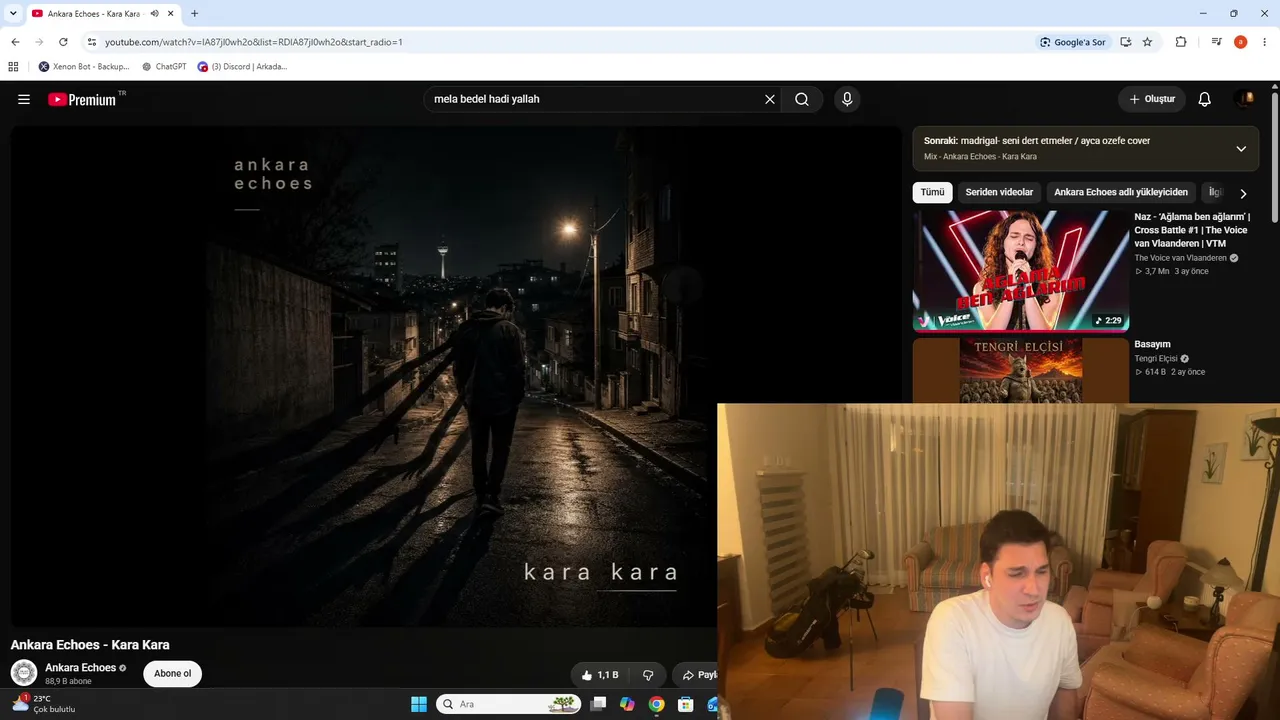Run search with the magnifier button
1280x720 pixels.
[802, 99]
